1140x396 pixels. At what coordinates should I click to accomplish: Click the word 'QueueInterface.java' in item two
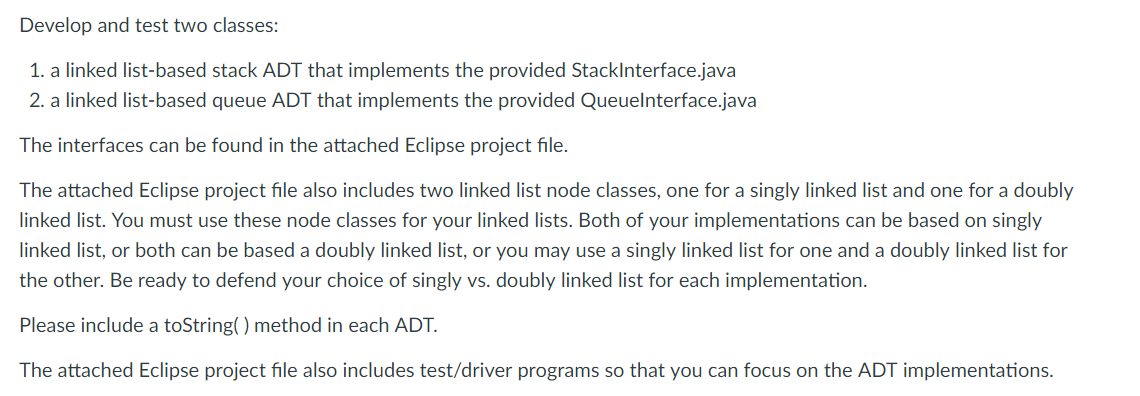pos(667,100)
